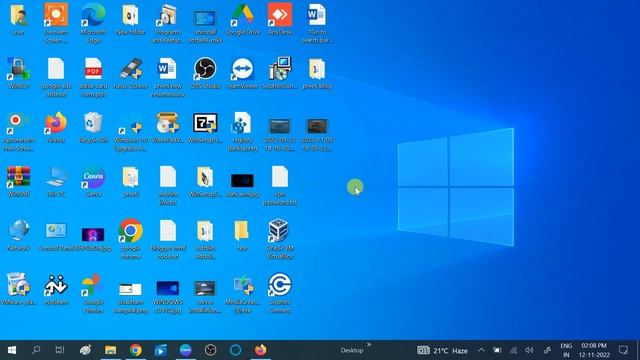
Task: Select the TeamViewer desktop shortcut
Action: [x=242, y=73]
